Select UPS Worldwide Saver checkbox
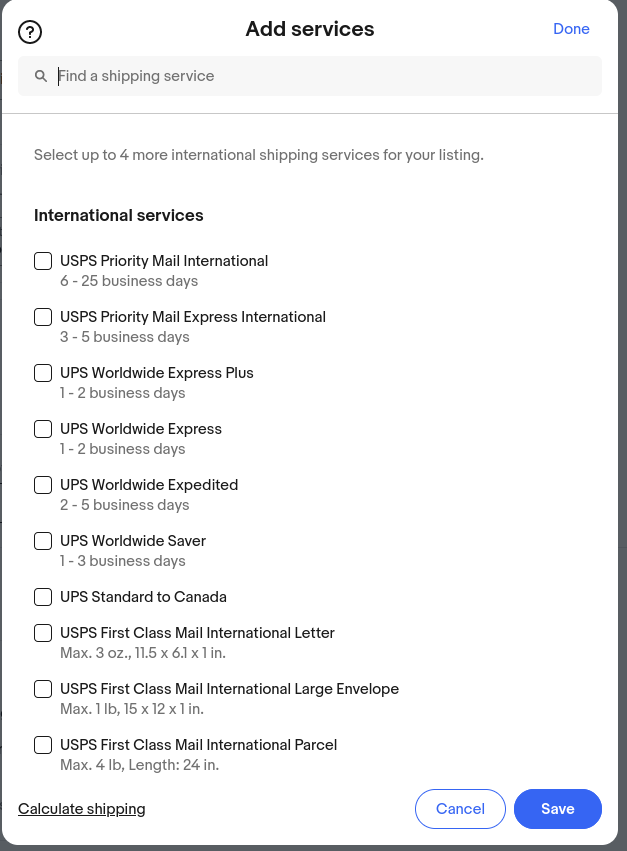 (43, 541)
